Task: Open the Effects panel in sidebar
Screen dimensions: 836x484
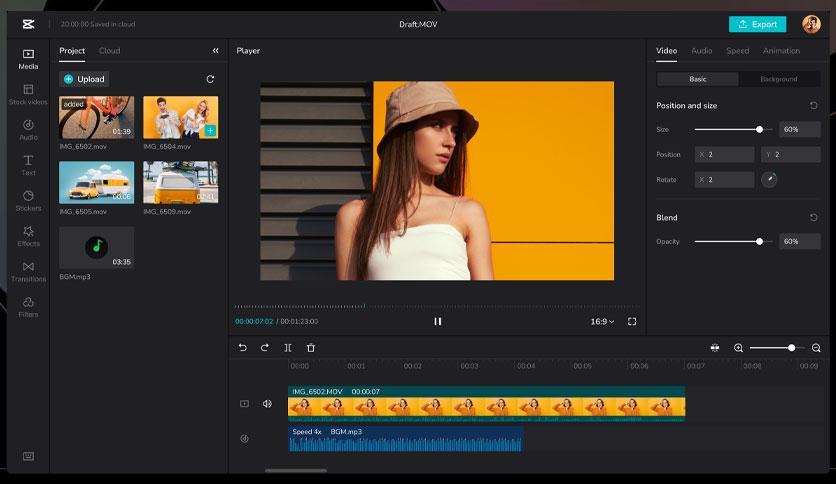Action: [x=28, y=236]
